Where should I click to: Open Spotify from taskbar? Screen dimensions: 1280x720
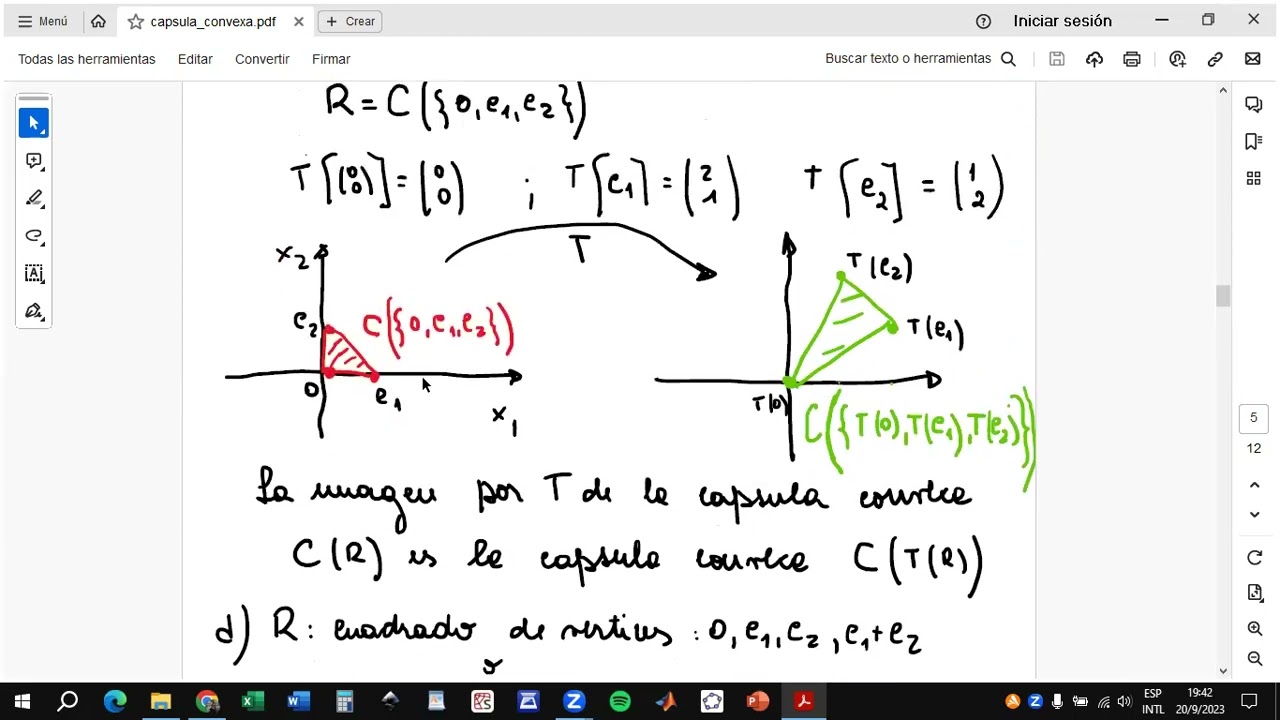620,701
